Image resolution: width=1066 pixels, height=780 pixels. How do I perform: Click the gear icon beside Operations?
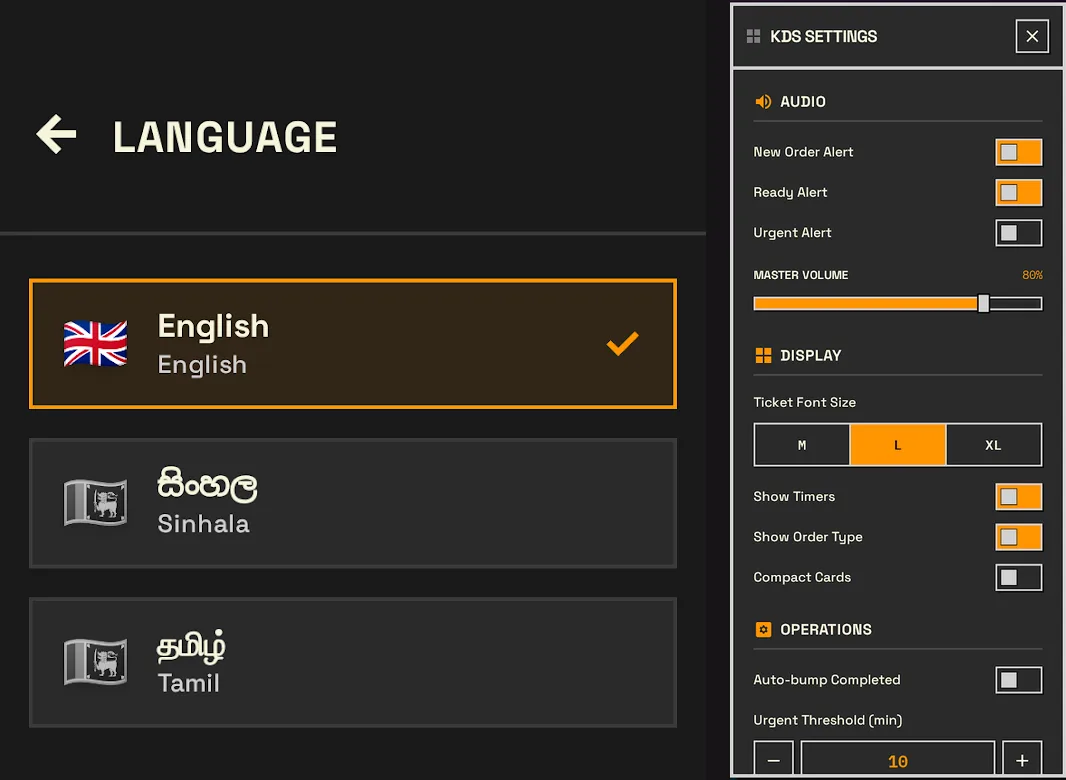pyautogui.click(x=763, y=629)
